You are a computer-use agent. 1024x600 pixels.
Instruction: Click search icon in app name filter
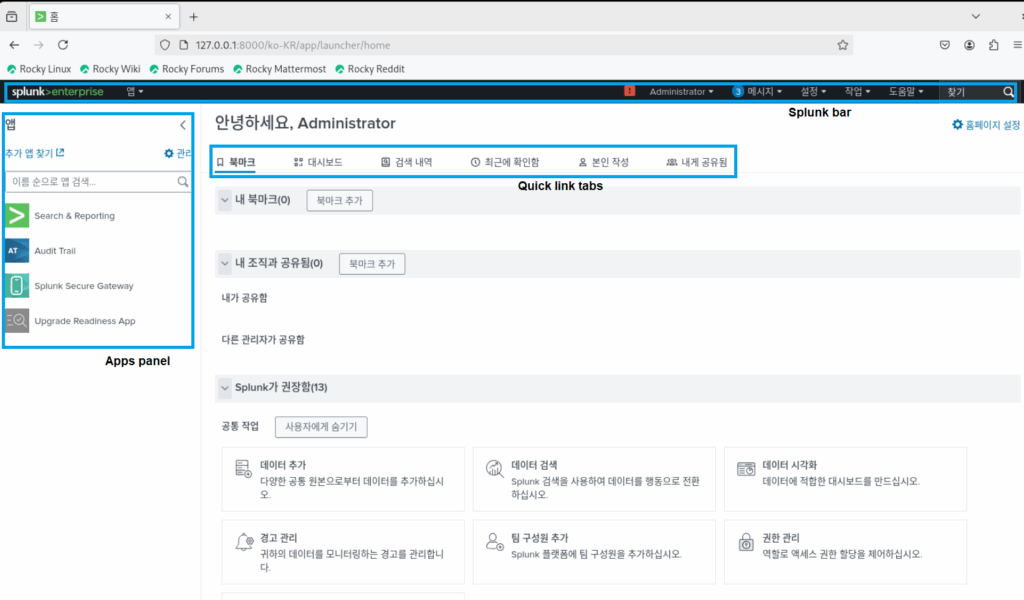tap(183, 182)
